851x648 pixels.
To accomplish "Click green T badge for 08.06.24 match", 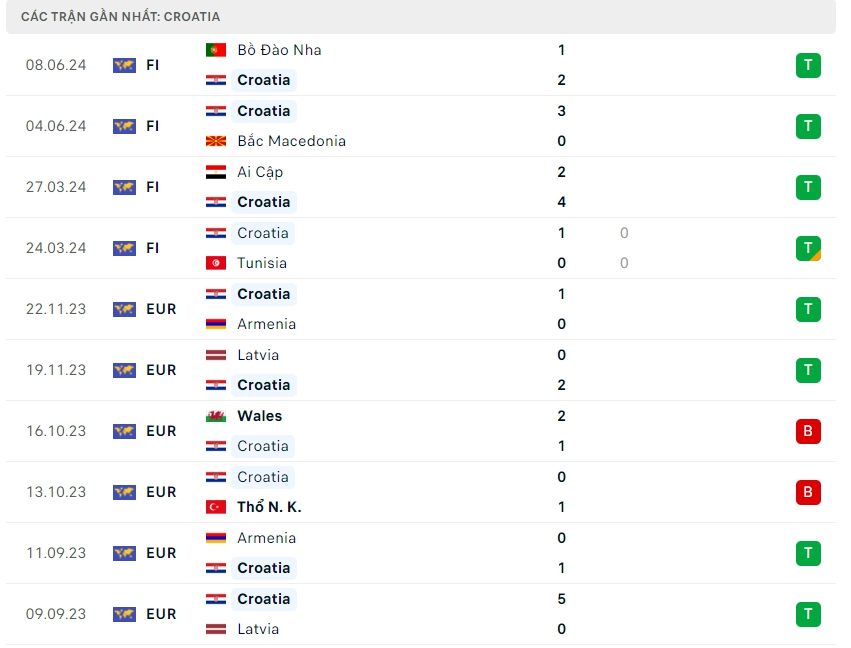I will click(808, 66).
